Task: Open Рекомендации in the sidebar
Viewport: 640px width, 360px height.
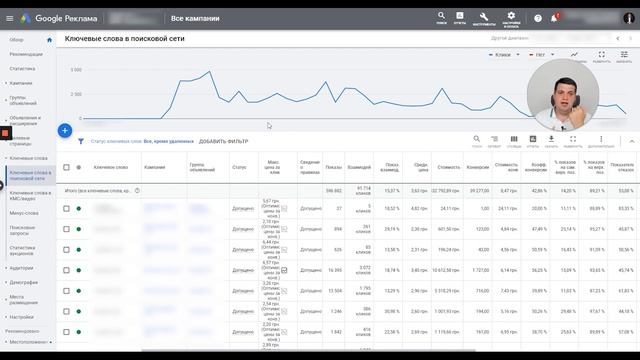Action: point(26,54)
